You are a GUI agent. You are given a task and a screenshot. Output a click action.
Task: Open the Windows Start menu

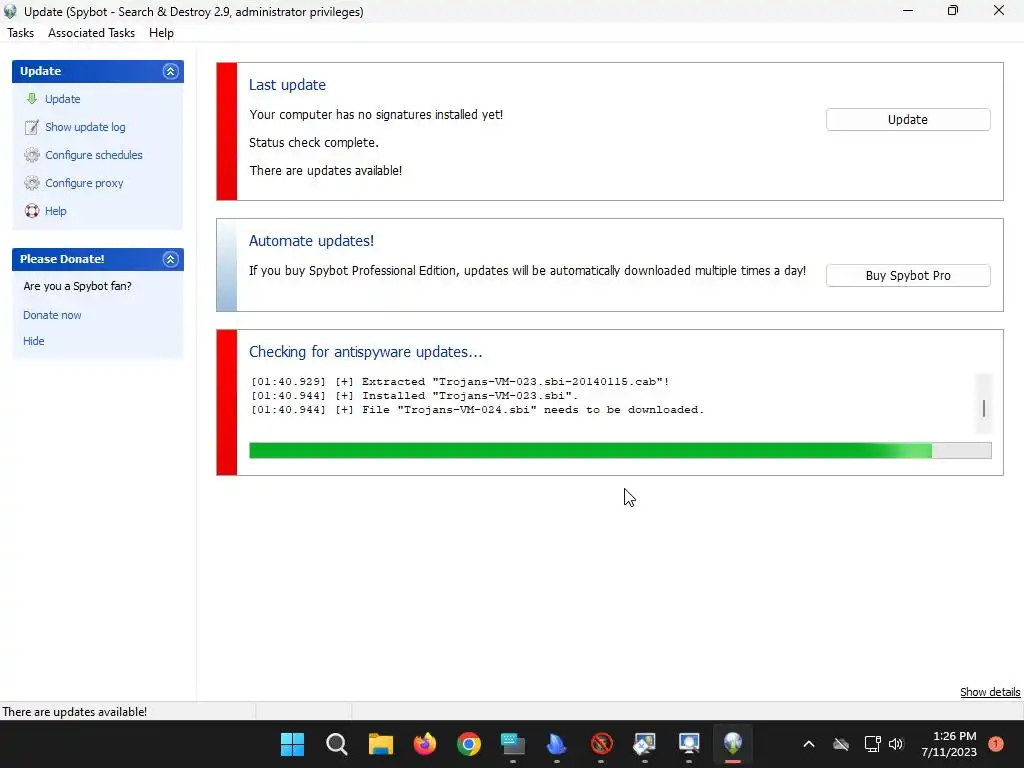292,744
